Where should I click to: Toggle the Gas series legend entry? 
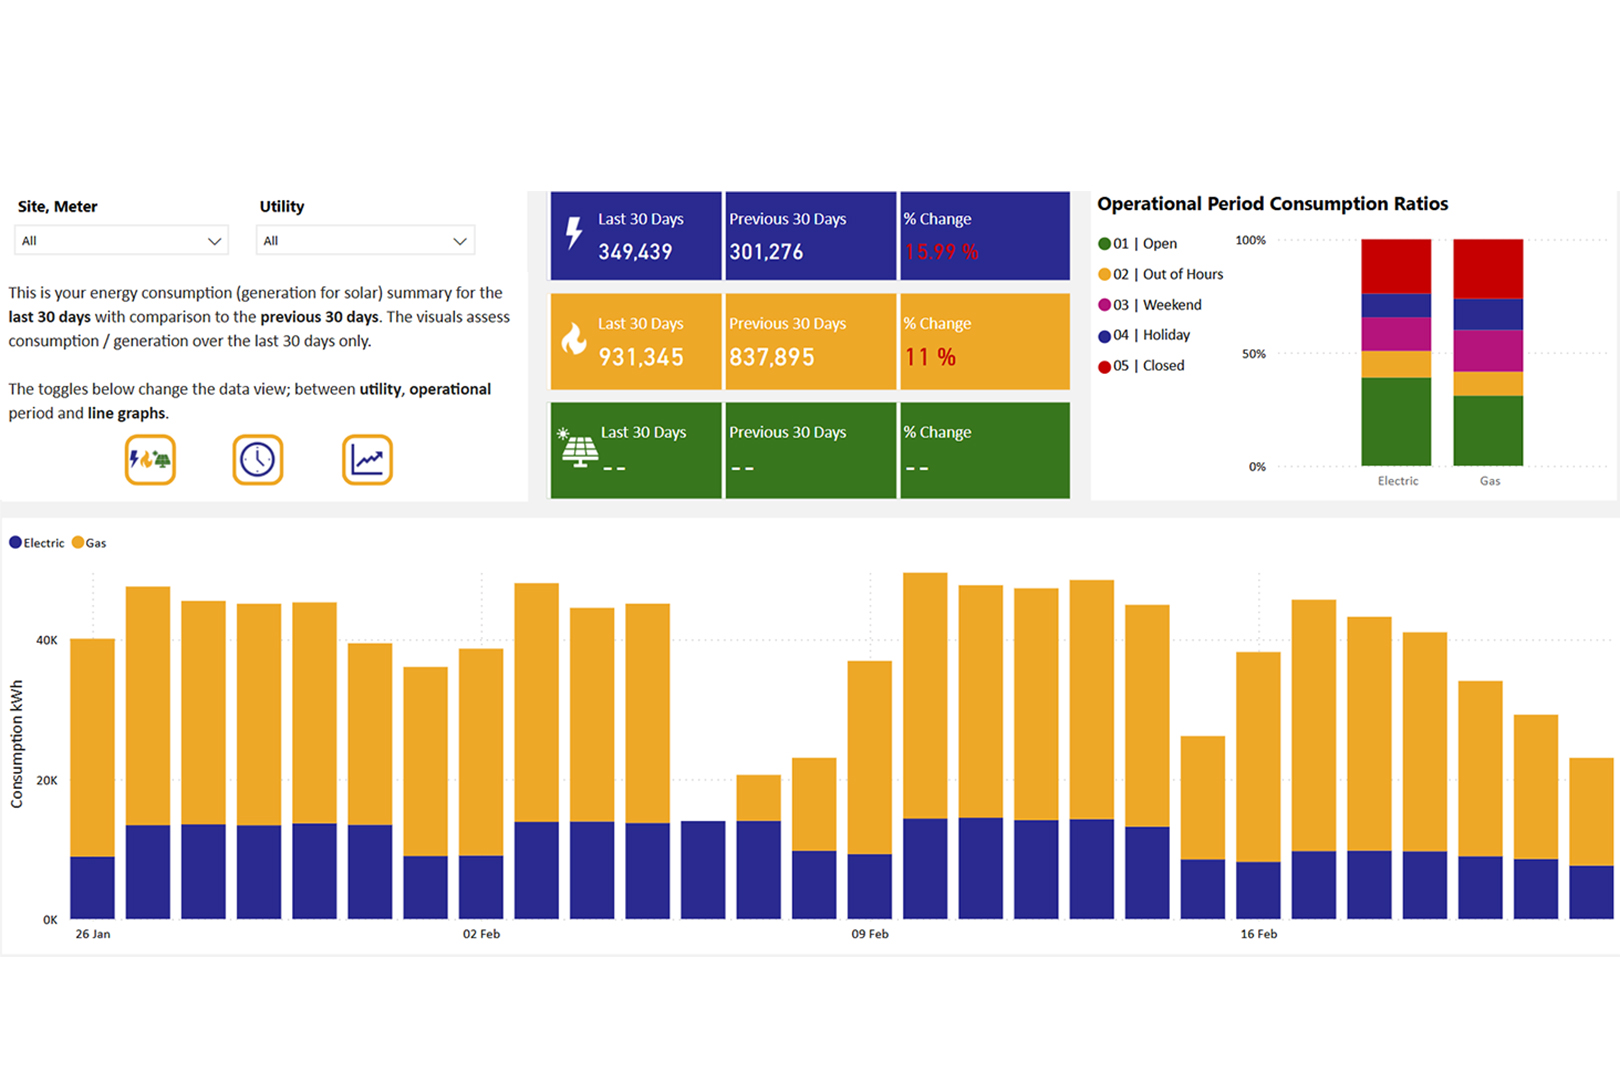coord(89,543)
